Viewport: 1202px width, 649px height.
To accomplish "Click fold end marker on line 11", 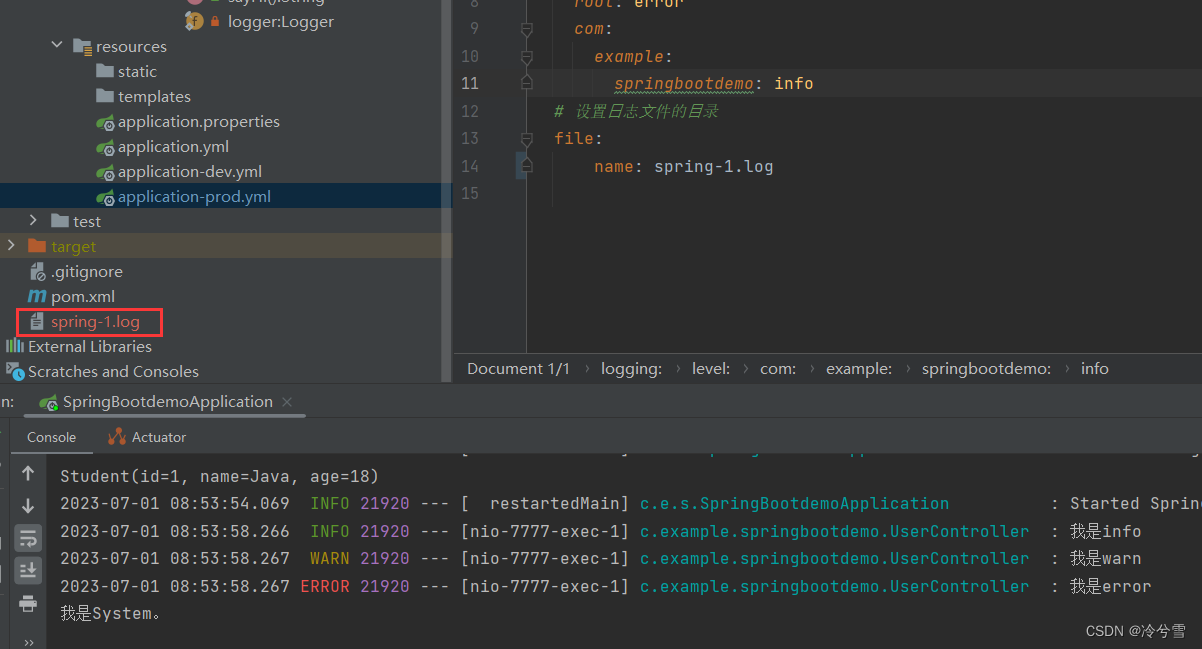I will tap(526, 83).
